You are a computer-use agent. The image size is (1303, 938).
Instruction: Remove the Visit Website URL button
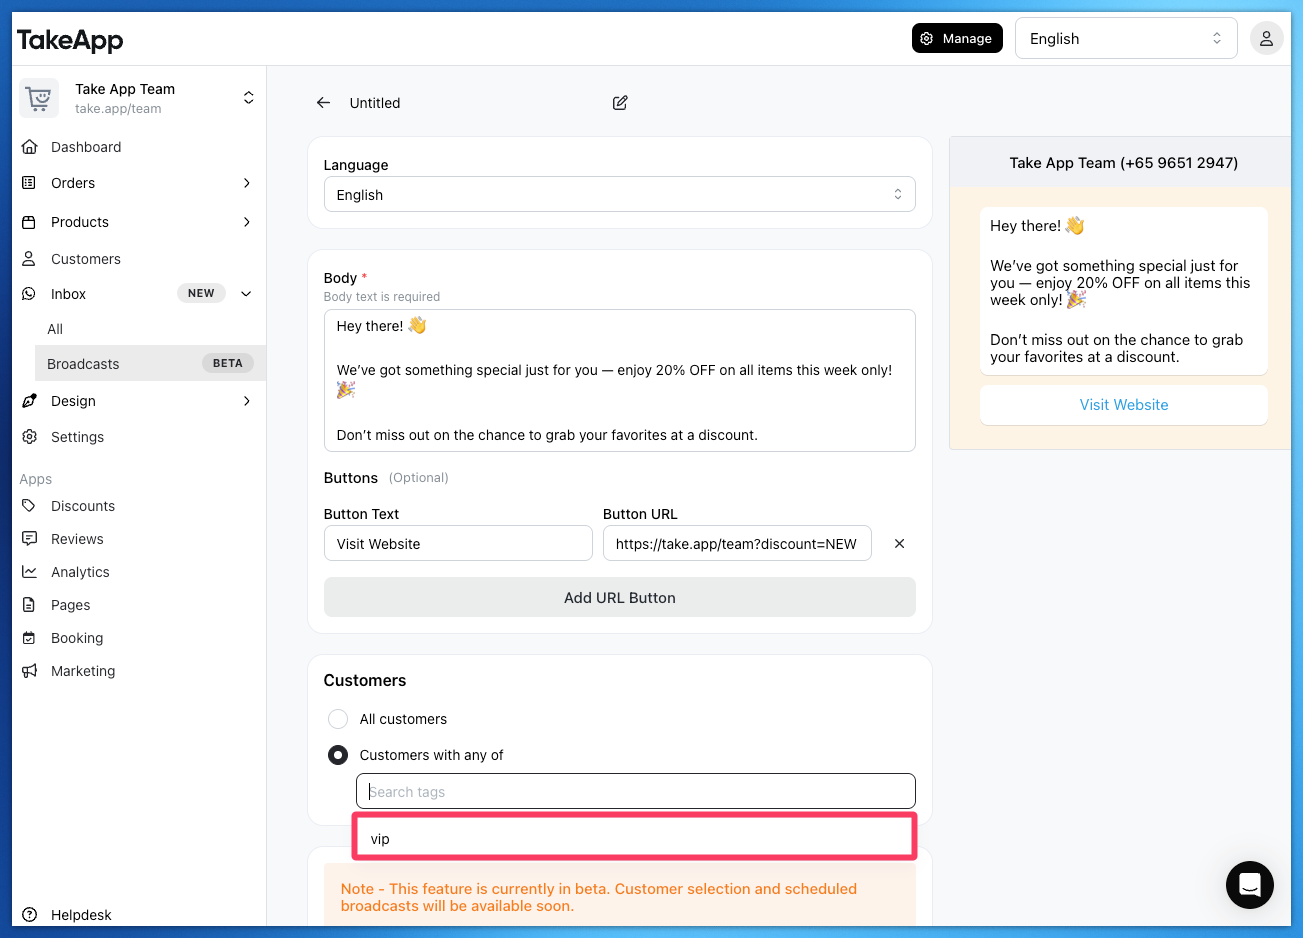[899, 544]
